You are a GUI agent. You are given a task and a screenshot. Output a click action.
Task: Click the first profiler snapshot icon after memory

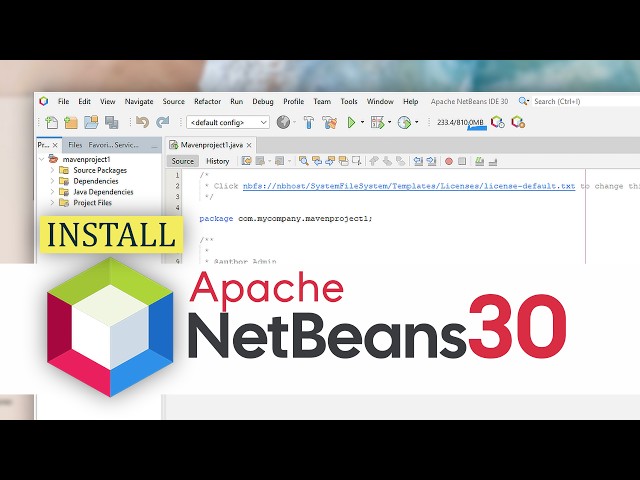[498, 122]
